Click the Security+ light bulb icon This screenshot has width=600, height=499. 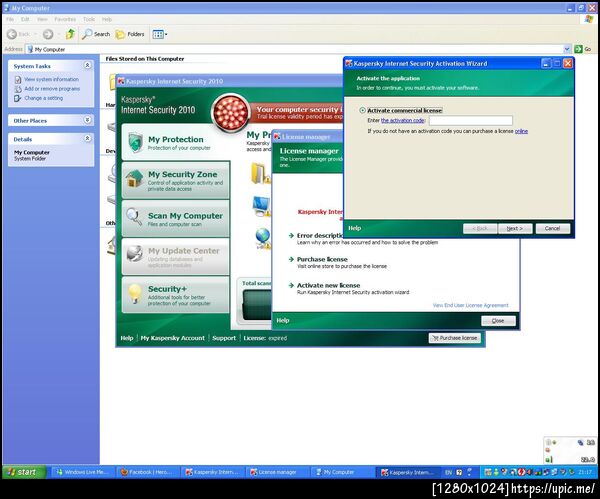click(x=134, y=294)
